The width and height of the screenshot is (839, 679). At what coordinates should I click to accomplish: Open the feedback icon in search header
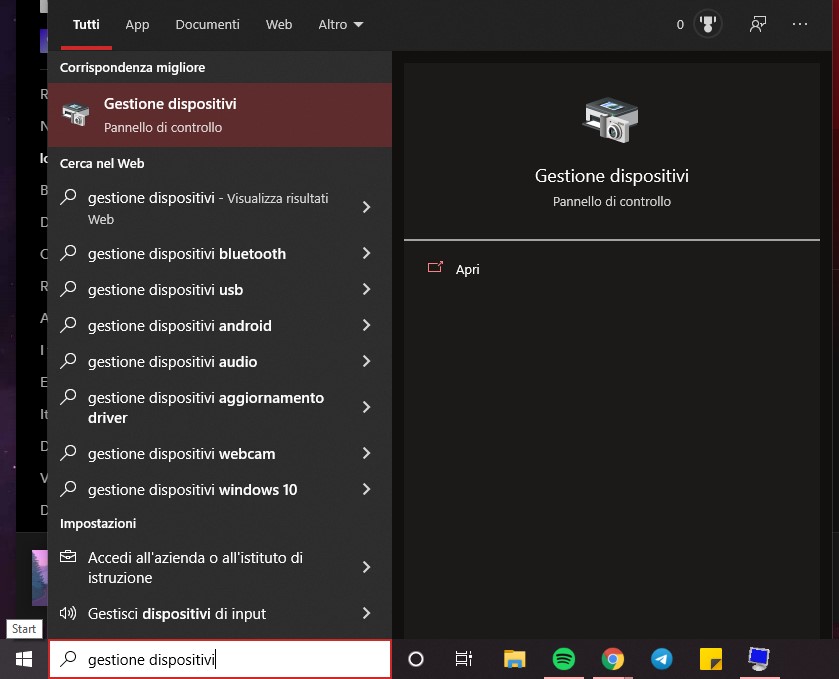tap(757, 25)
